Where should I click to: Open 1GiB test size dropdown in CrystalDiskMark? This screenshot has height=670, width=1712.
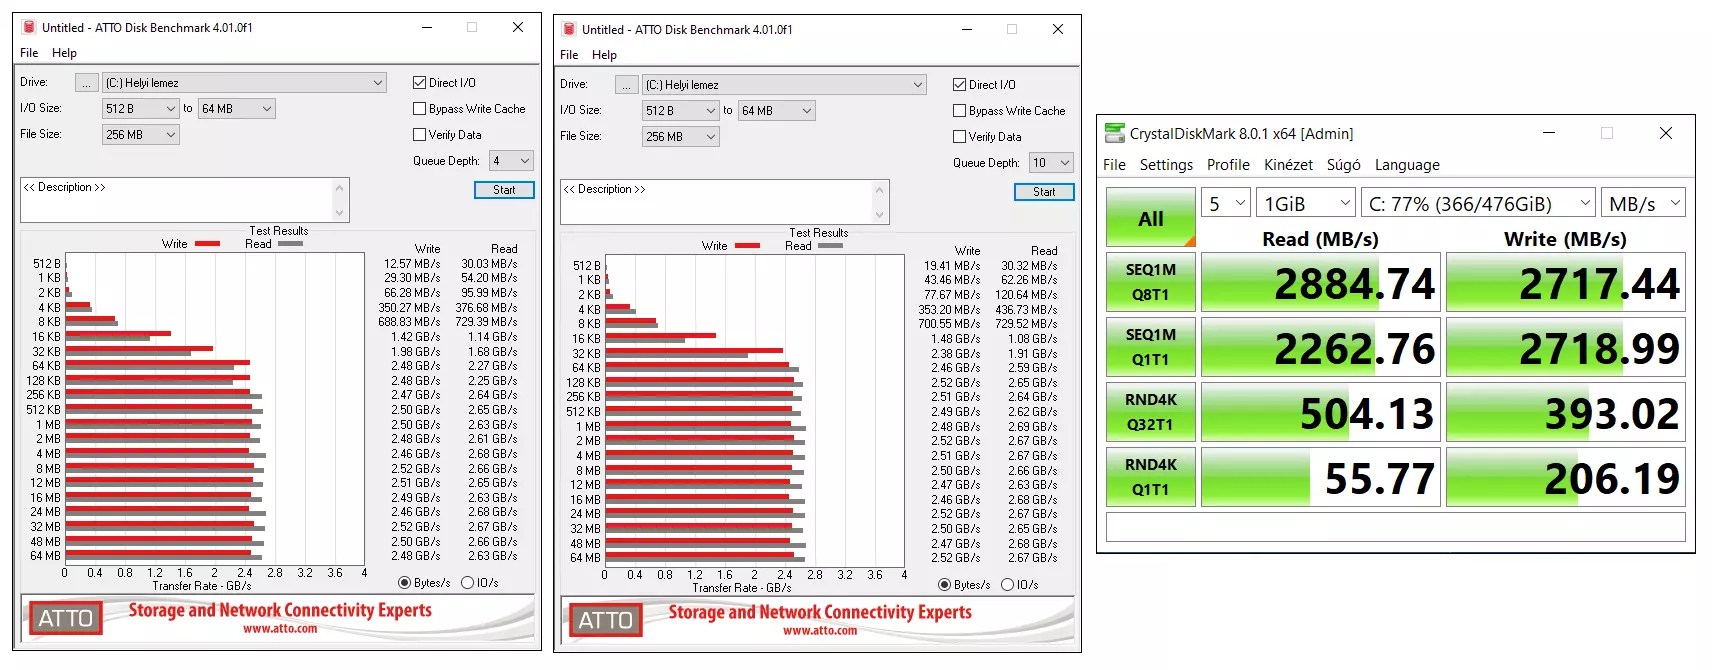click(x=1306, y=204)
